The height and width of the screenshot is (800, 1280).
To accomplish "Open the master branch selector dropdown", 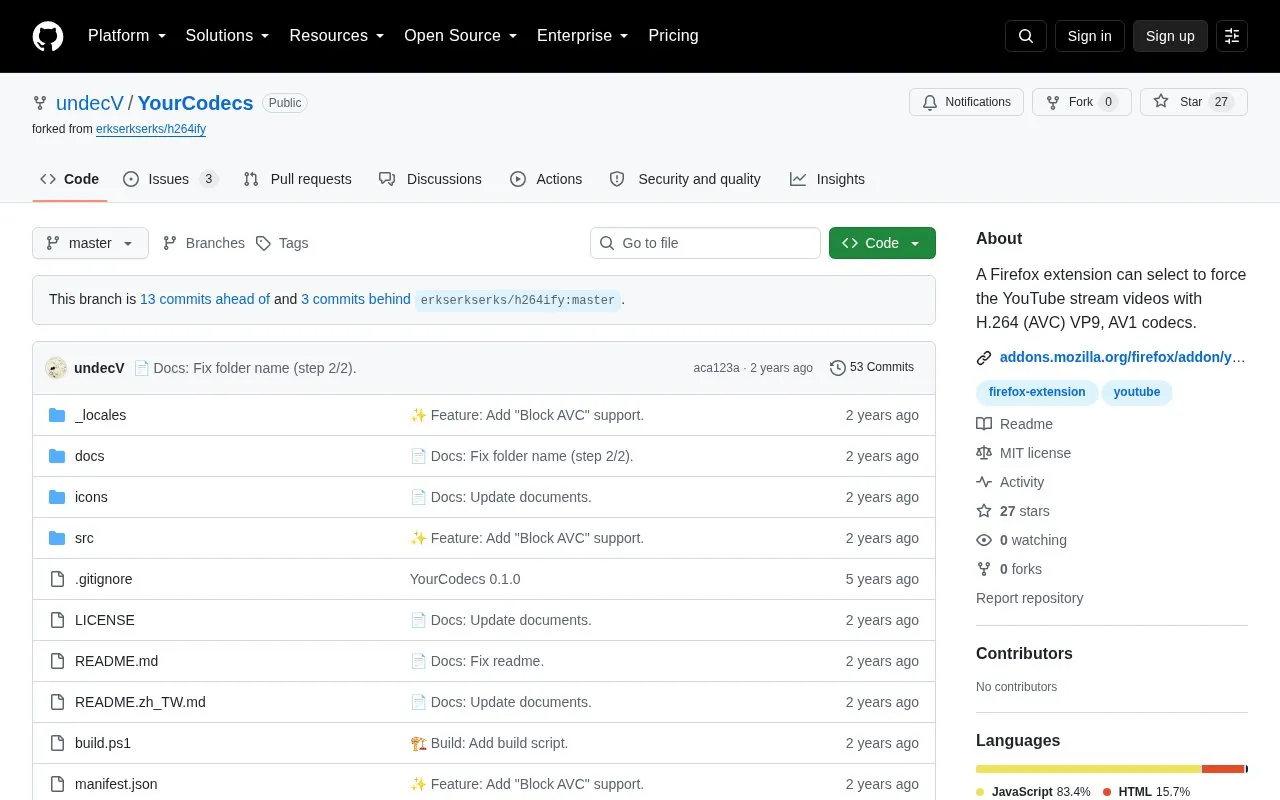I will [x=90, y=243].
